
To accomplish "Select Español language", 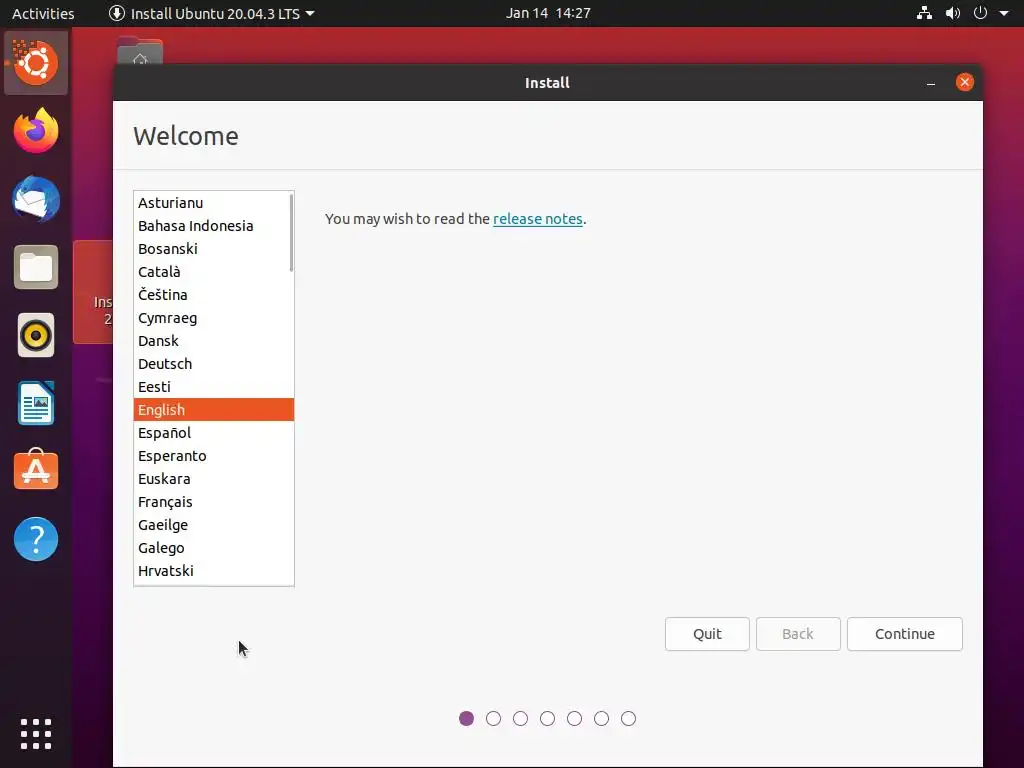I will pyautogui.click(x=214, y=433).
